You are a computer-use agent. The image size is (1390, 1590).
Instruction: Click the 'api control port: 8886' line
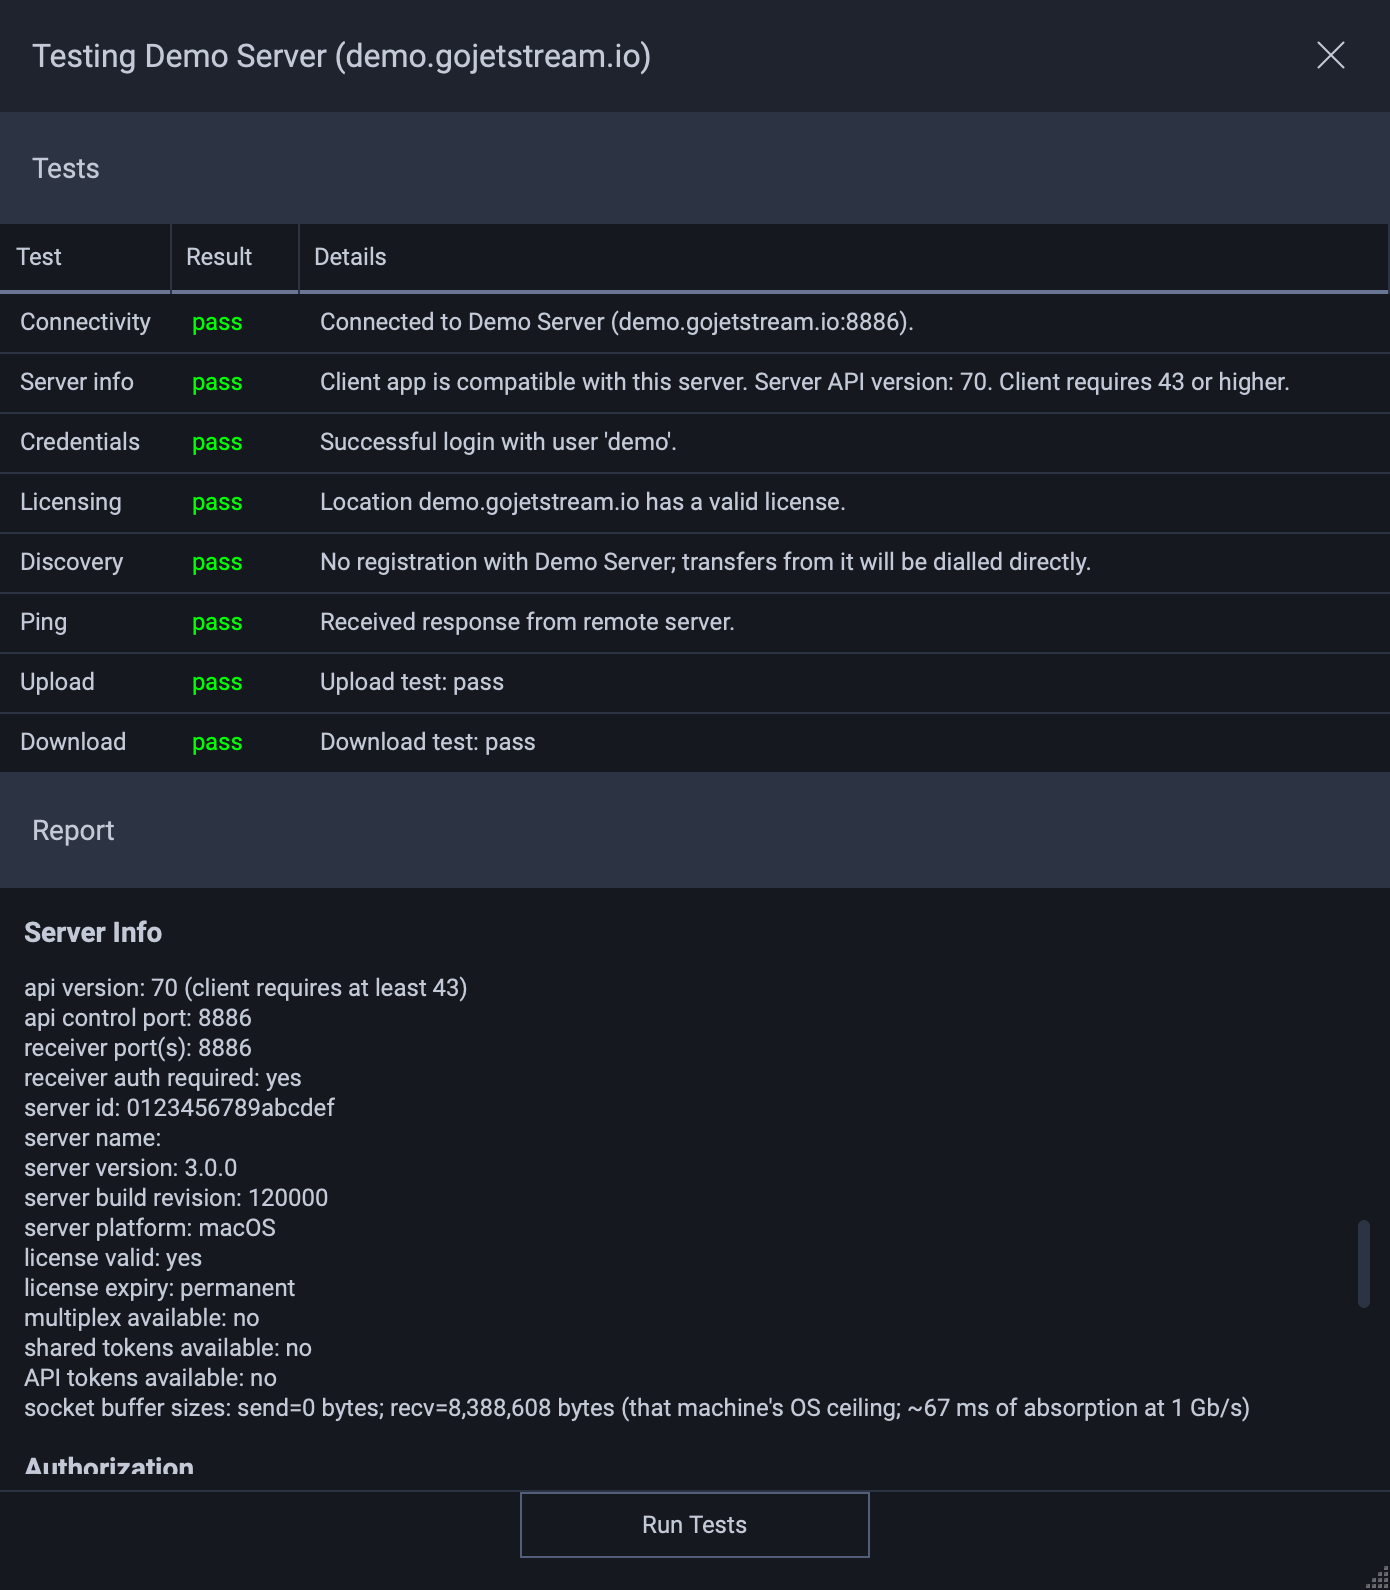click(x=138, y=1018)
